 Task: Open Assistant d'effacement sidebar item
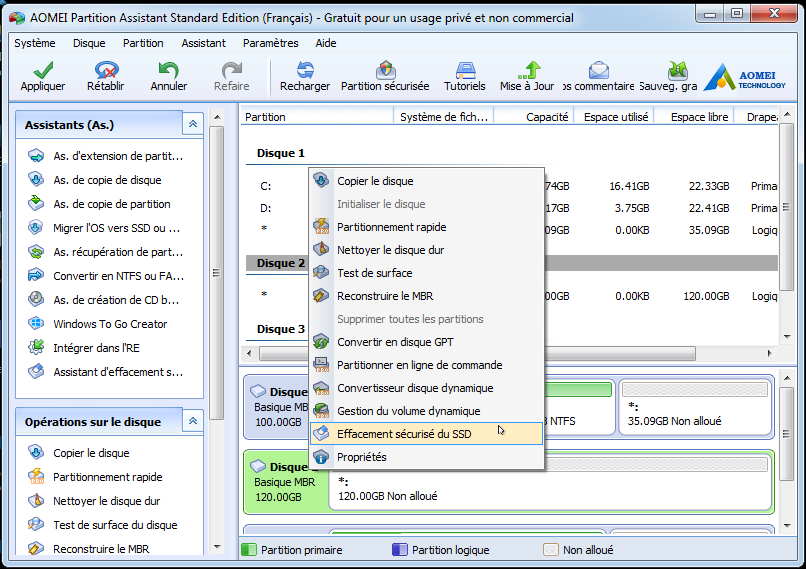coord(106,372)
